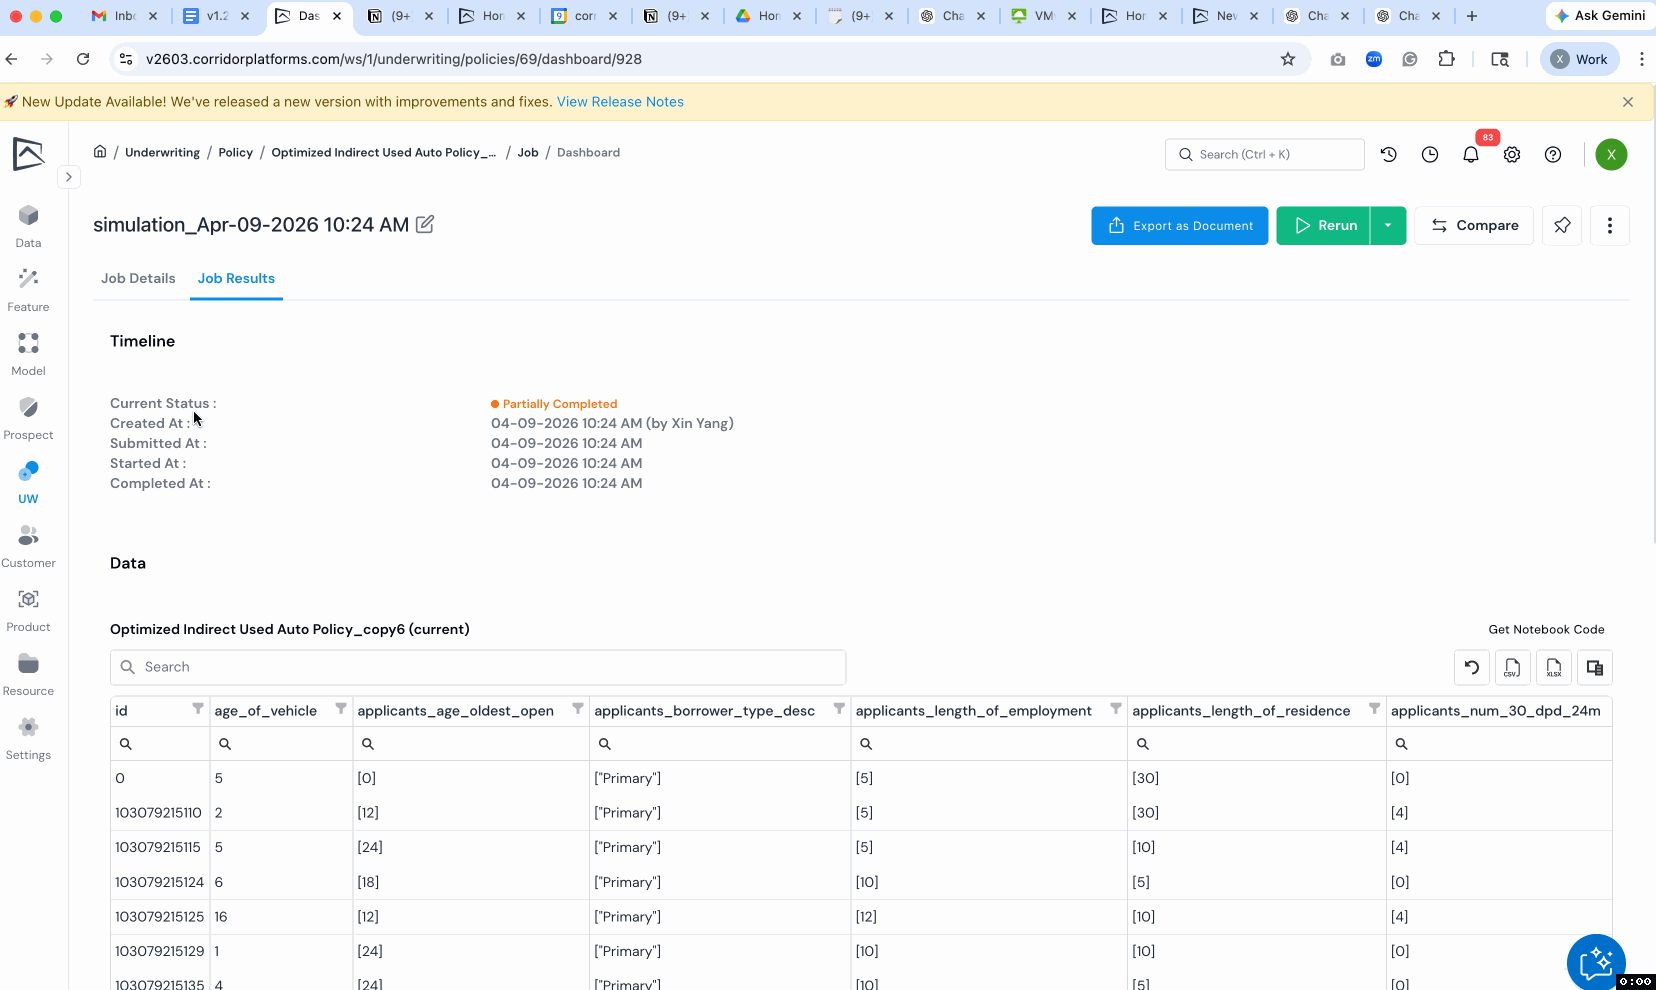Open the Customer section in sidebar
The height and width of the screenshot is (990, 1656).
tap(28, 547)
